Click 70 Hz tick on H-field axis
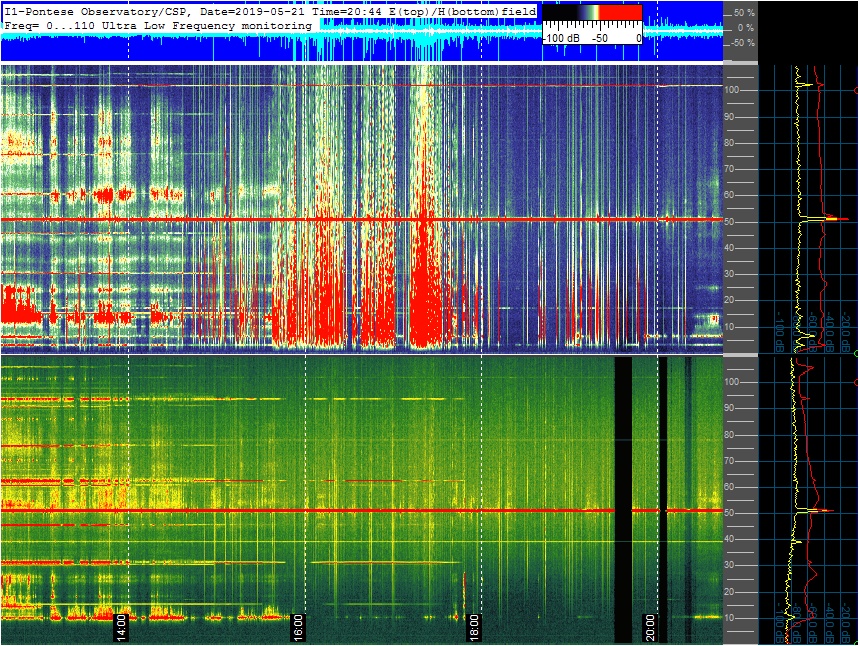The height and width of the screenshot is (646, 859). click(x=730, y=461)
